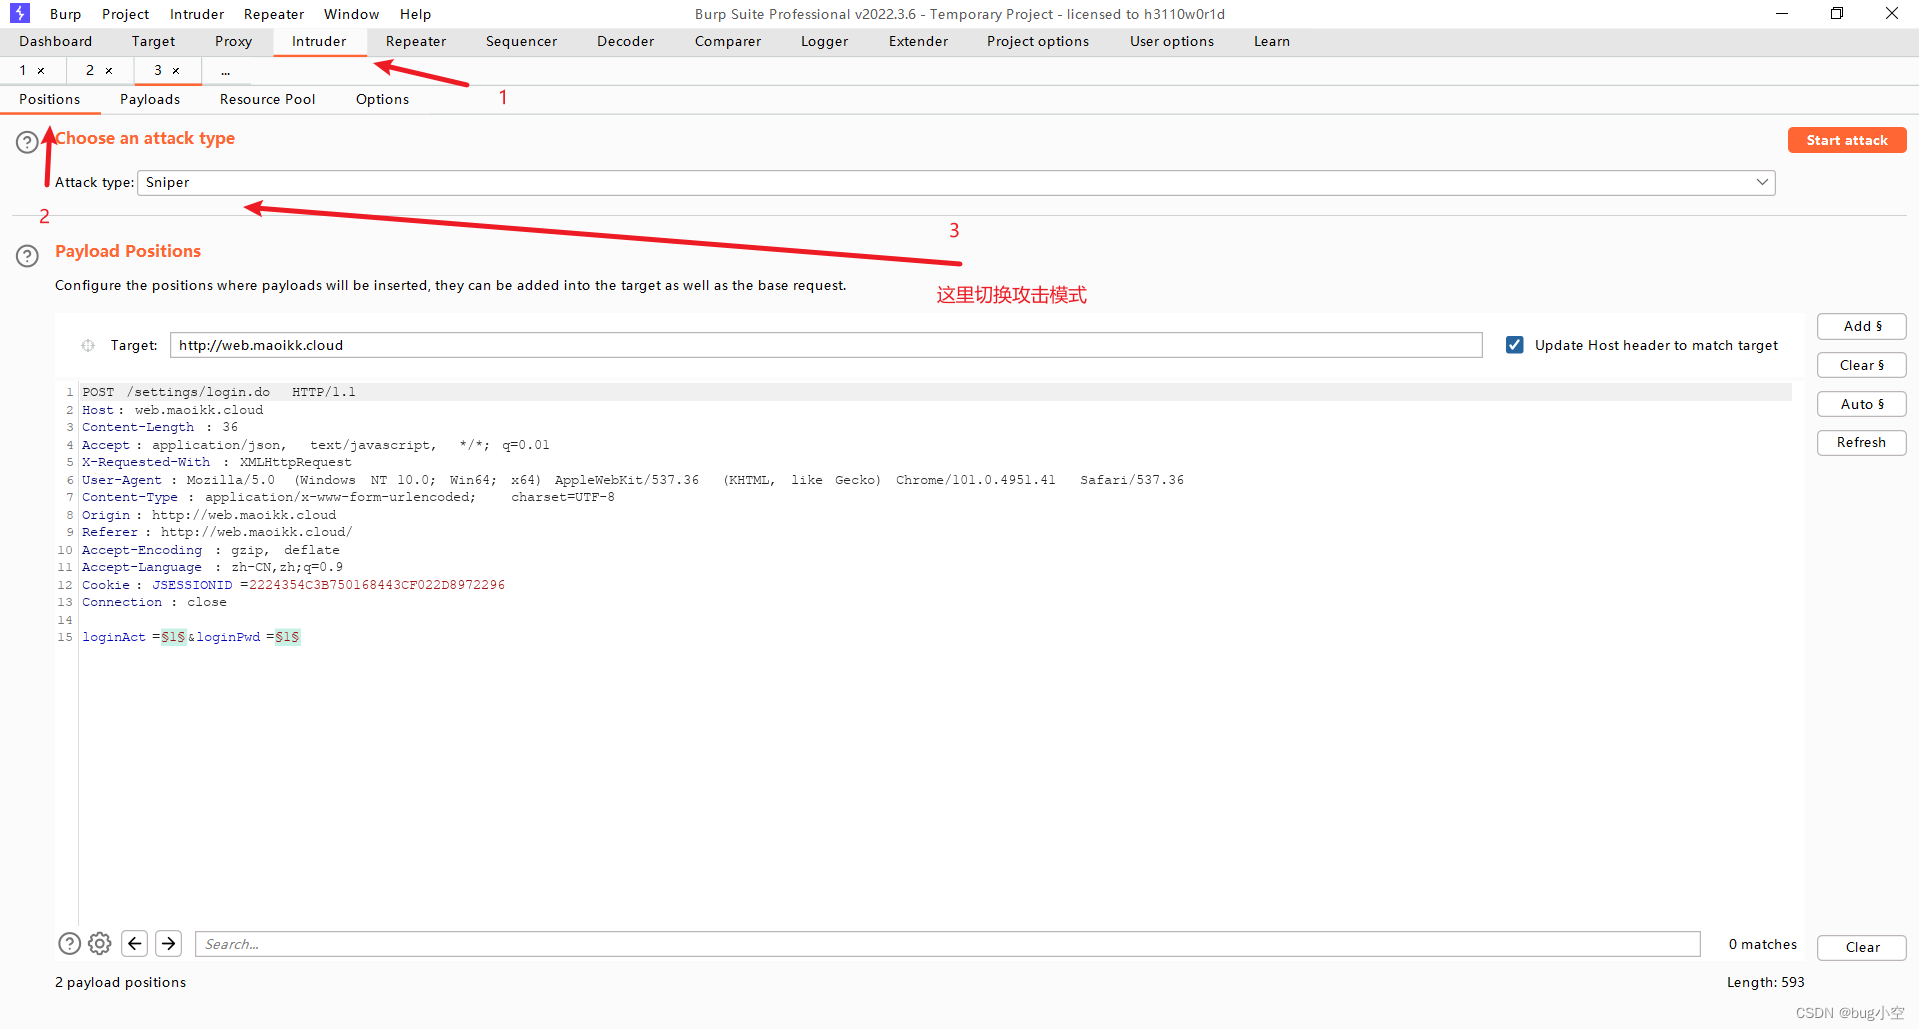Image resolution: width=1920 pixels, height=1030 pixels.
Task: Click the Clear § button
Action: point(1862,366)
